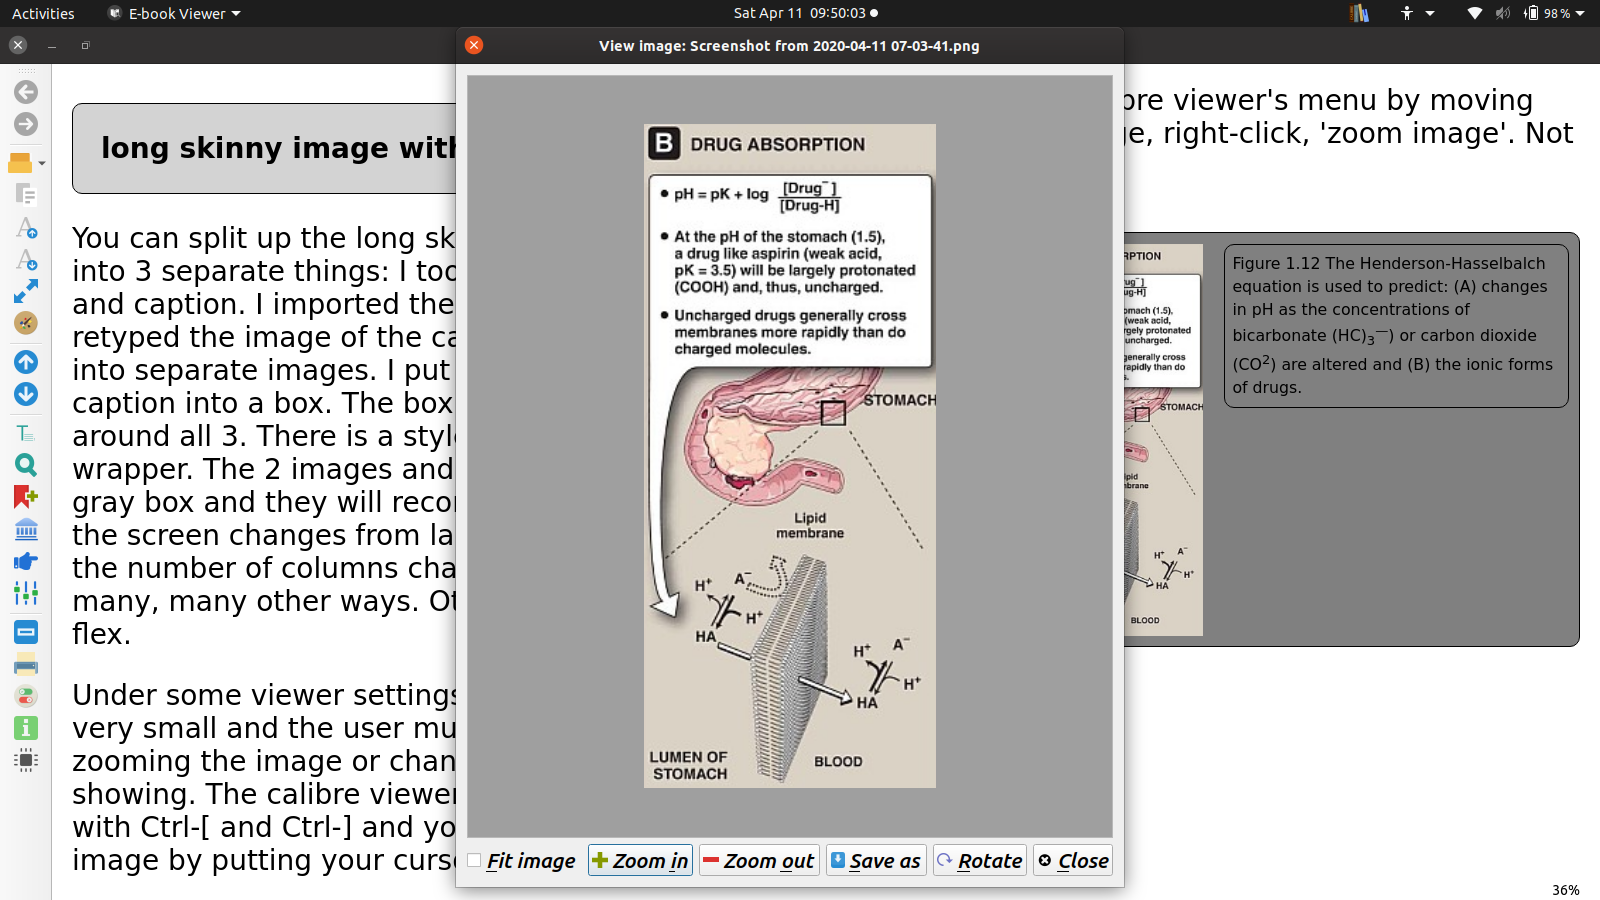Go back using the left arrow icon
Image resolution: width=1600 pixels, height=900 pixels.
tap(26, 92)
